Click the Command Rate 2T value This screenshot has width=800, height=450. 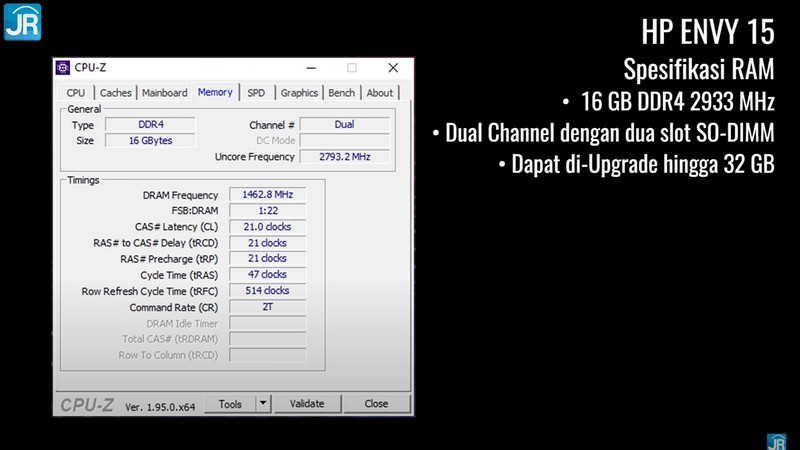tap(267, 307)
